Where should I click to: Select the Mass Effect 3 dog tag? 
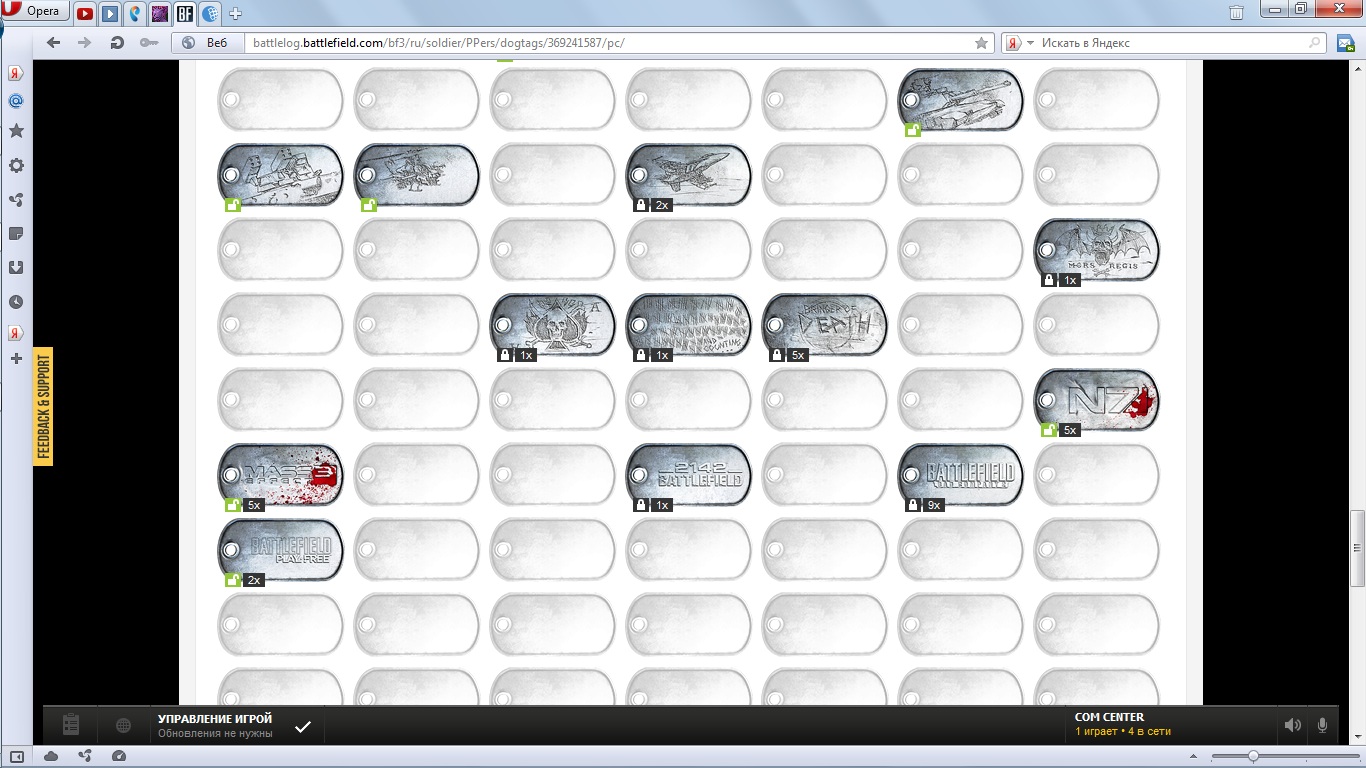[x=281, y=475]
